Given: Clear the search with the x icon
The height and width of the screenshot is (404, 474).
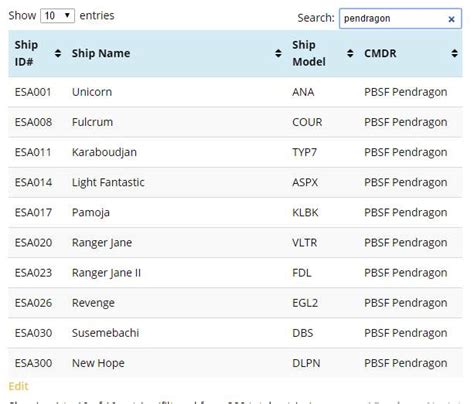Looking at the screenshot, I should click(451, 19).
